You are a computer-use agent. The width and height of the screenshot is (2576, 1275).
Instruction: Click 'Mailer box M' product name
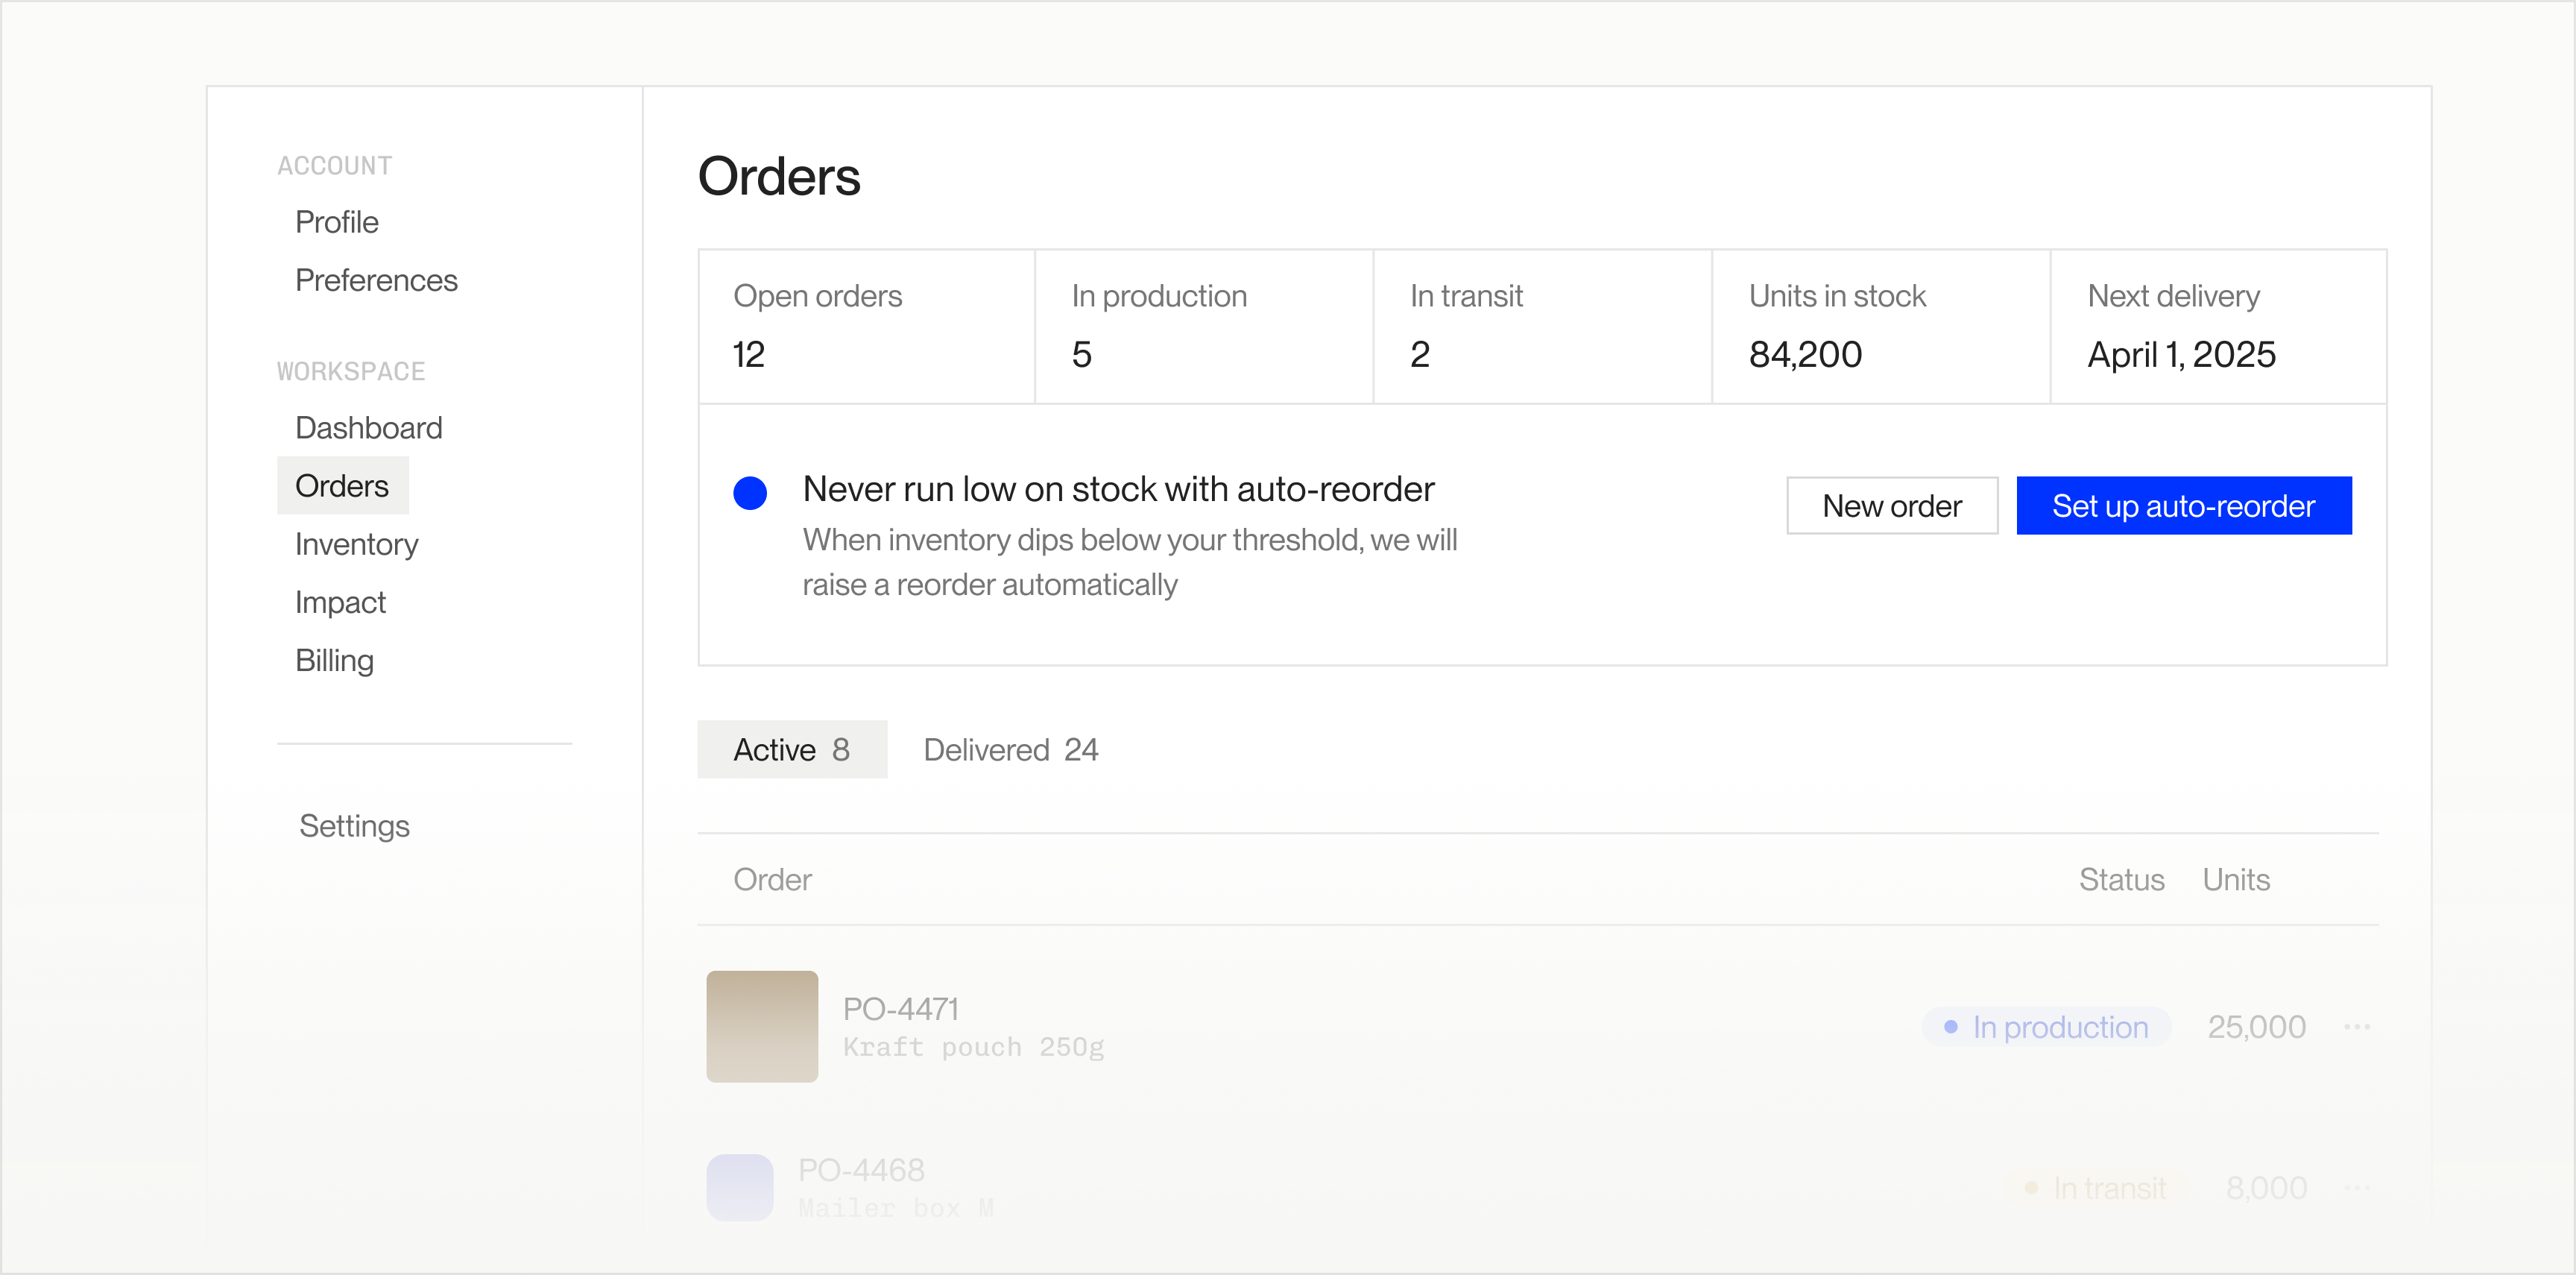(896, 1208)
